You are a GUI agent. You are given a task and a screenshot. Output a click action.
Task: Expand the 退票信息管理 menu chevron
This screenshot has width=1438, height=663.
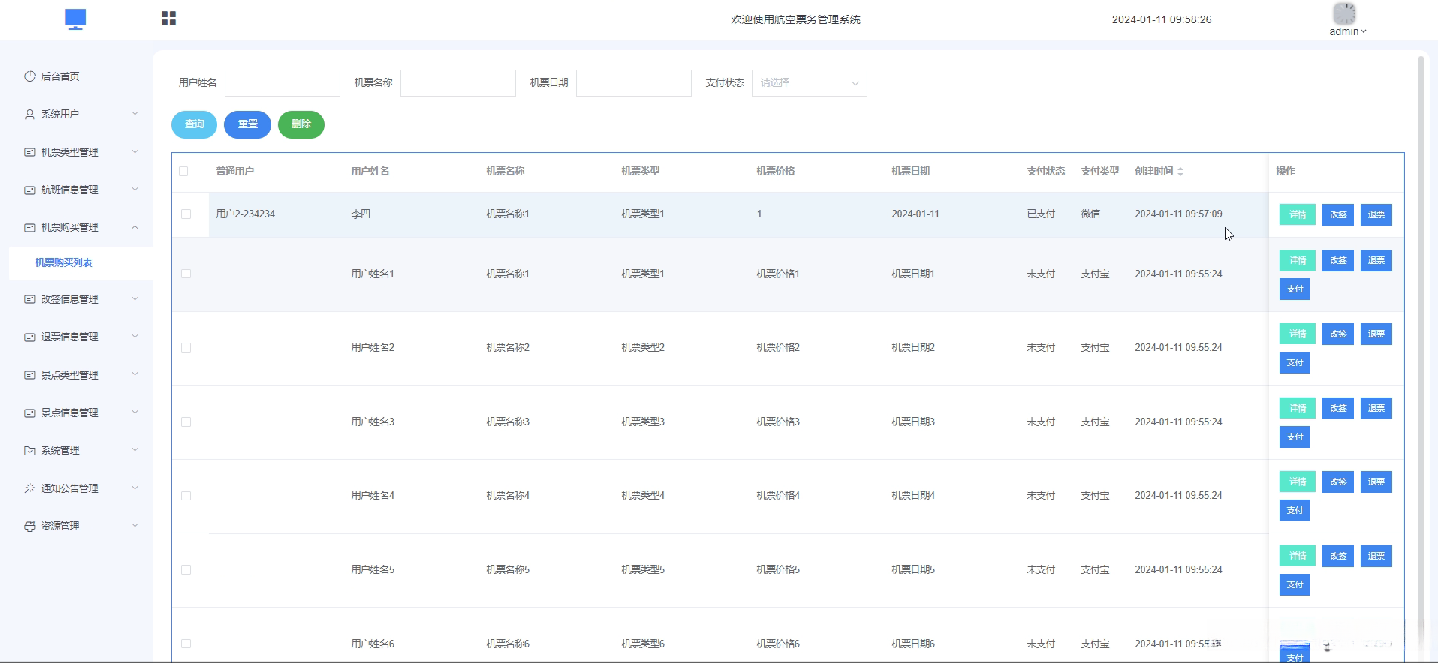click(x=135, y=336)
